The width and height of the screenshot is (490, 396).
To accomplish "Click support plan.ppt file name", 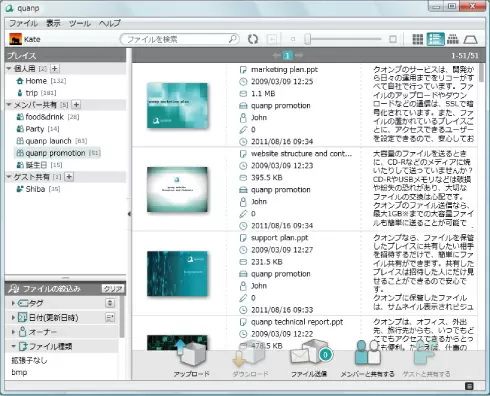I will pos(279,238).
